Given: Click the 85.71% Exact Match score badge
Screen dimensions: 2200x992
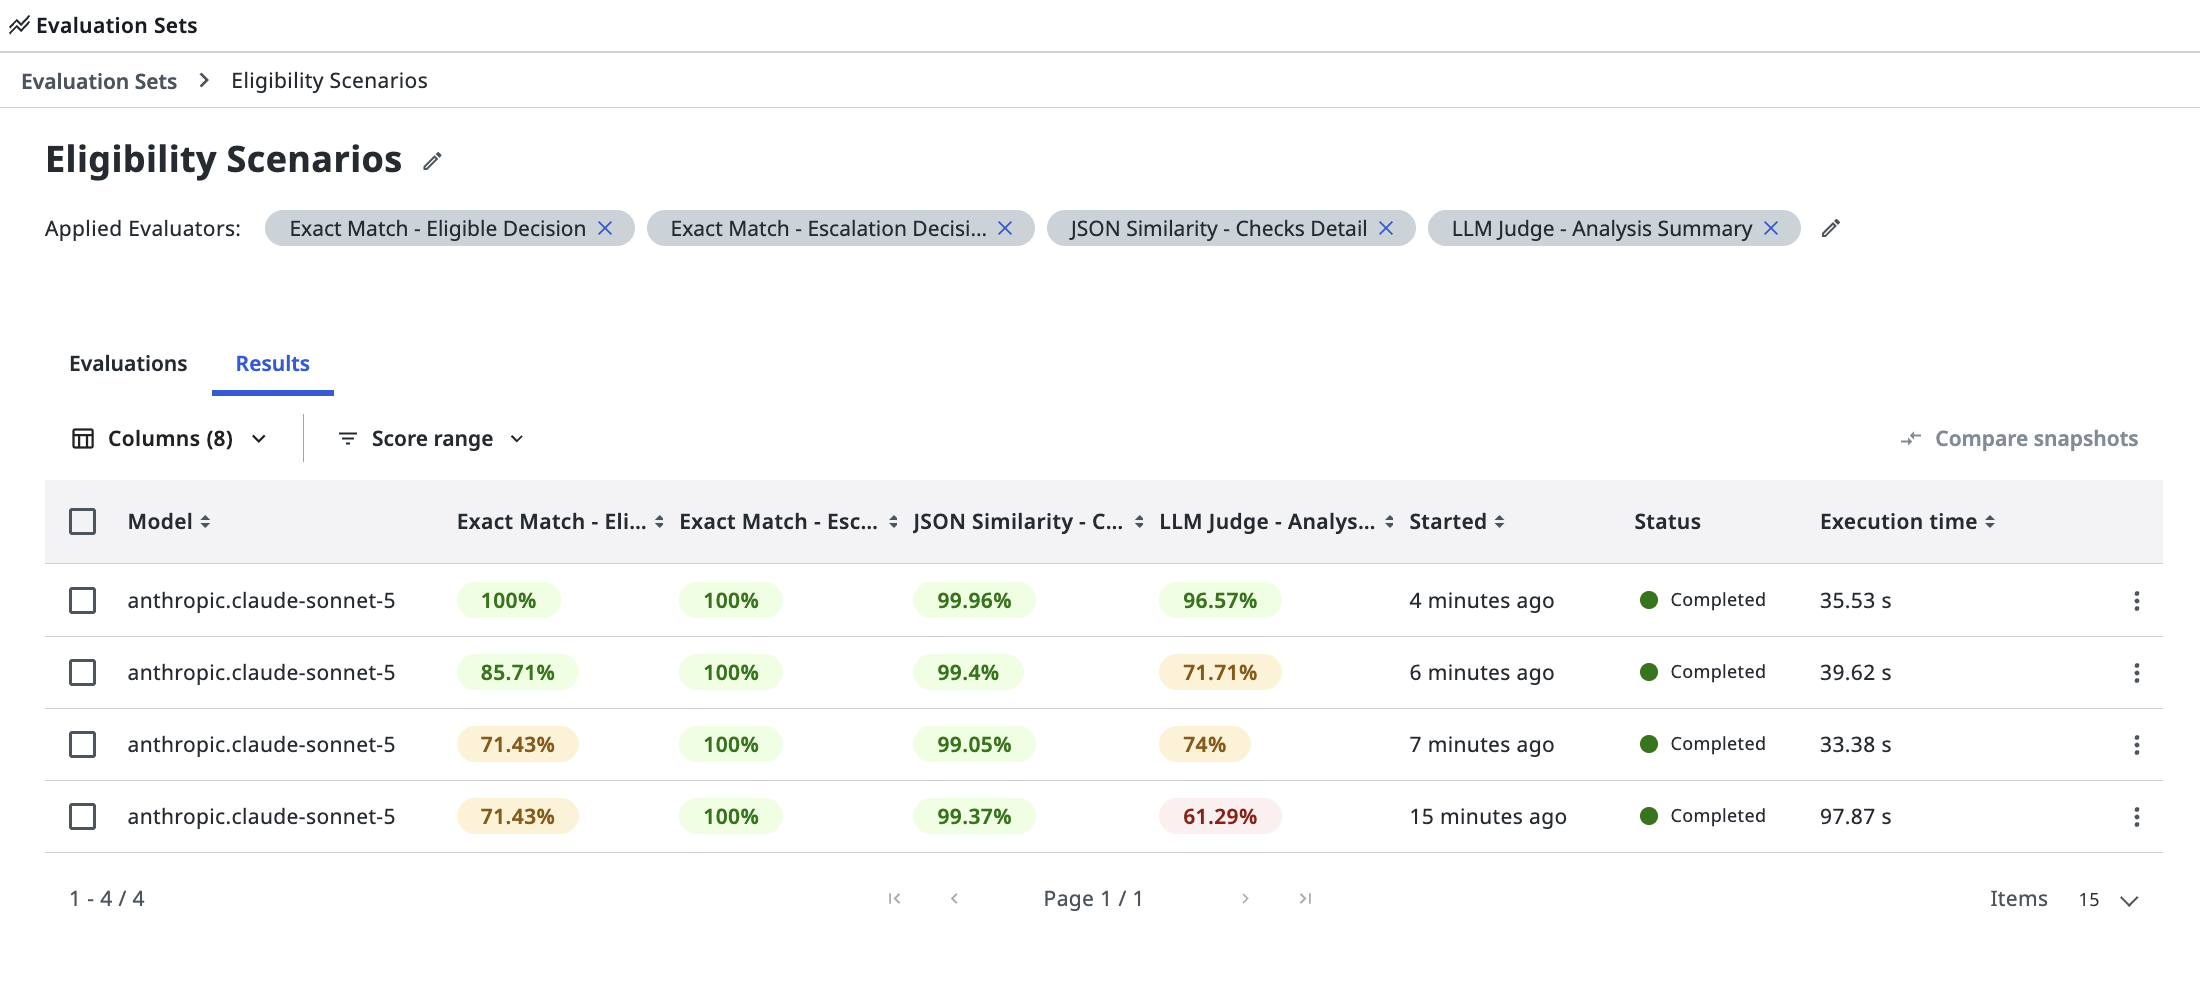Looking at the screenshot, I should (x=517, y=672).
